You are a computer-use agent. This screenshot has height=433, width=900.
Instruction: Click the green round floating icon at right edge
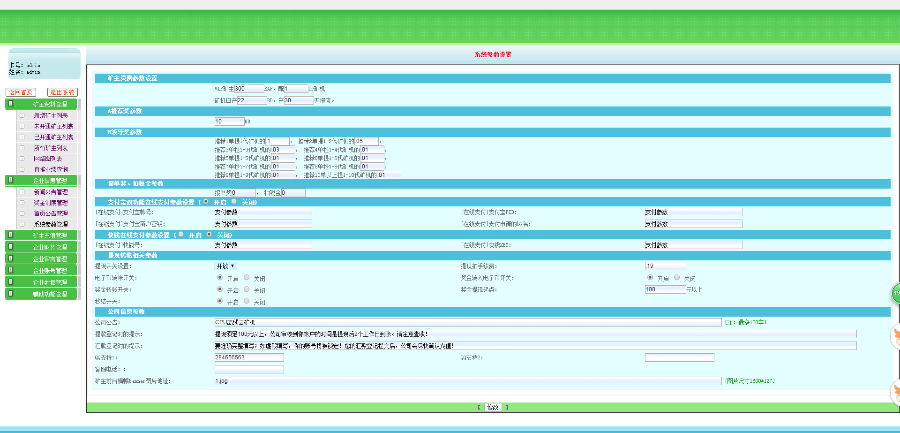pyautogui.click(x=895, y=293)
